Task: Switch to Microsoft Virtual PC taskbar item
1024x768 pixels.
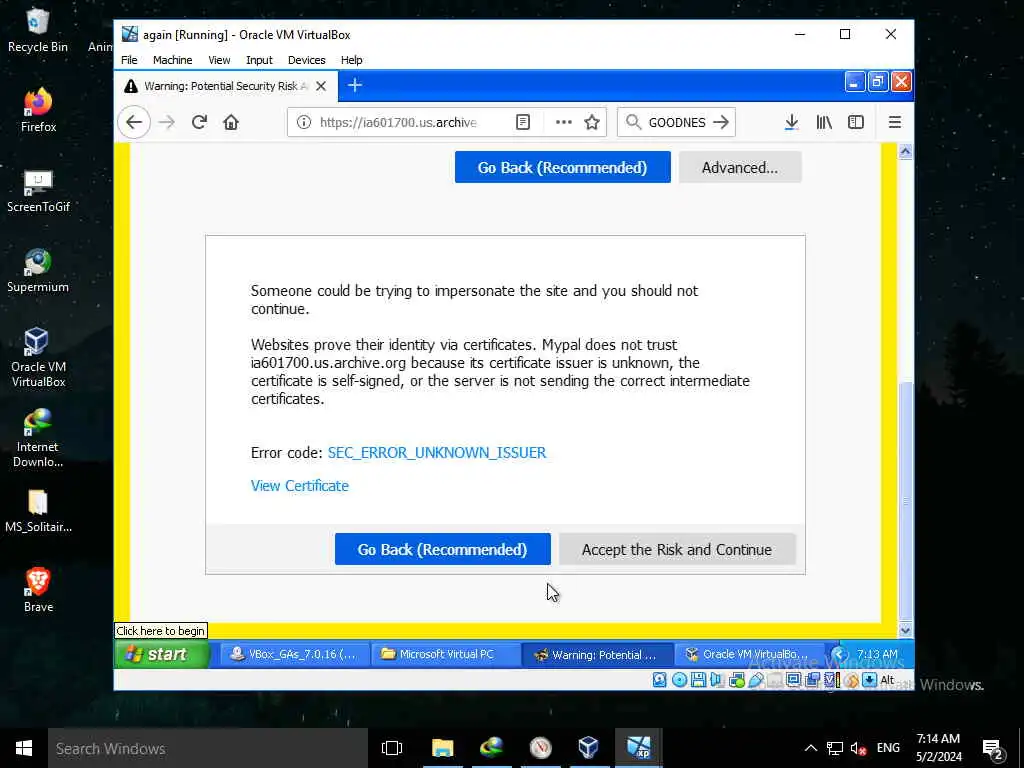Action: click(x=446, y=654)
